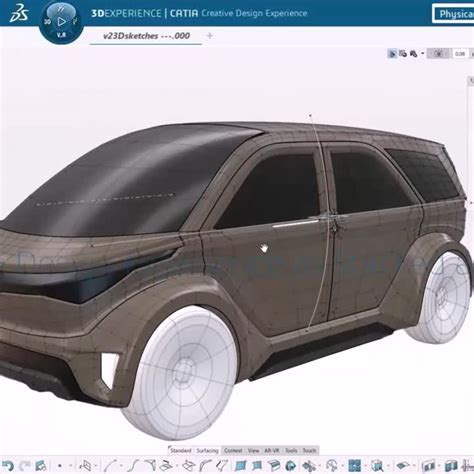The width and height of the screenshot is (474, 474).
Task: Switch to the Surfacing toolbar tab
Action: click(x=207, y=450)
